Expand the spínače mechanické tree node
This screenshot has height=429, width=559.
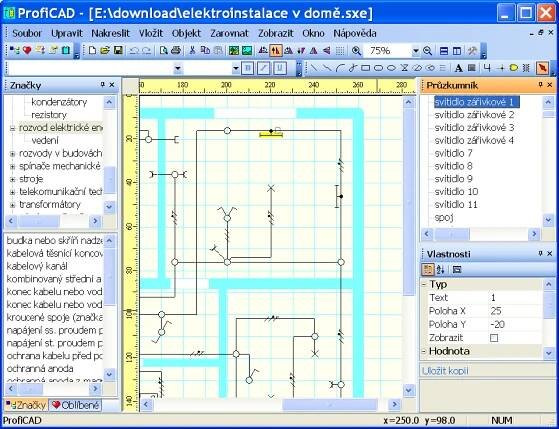[12, 167]
